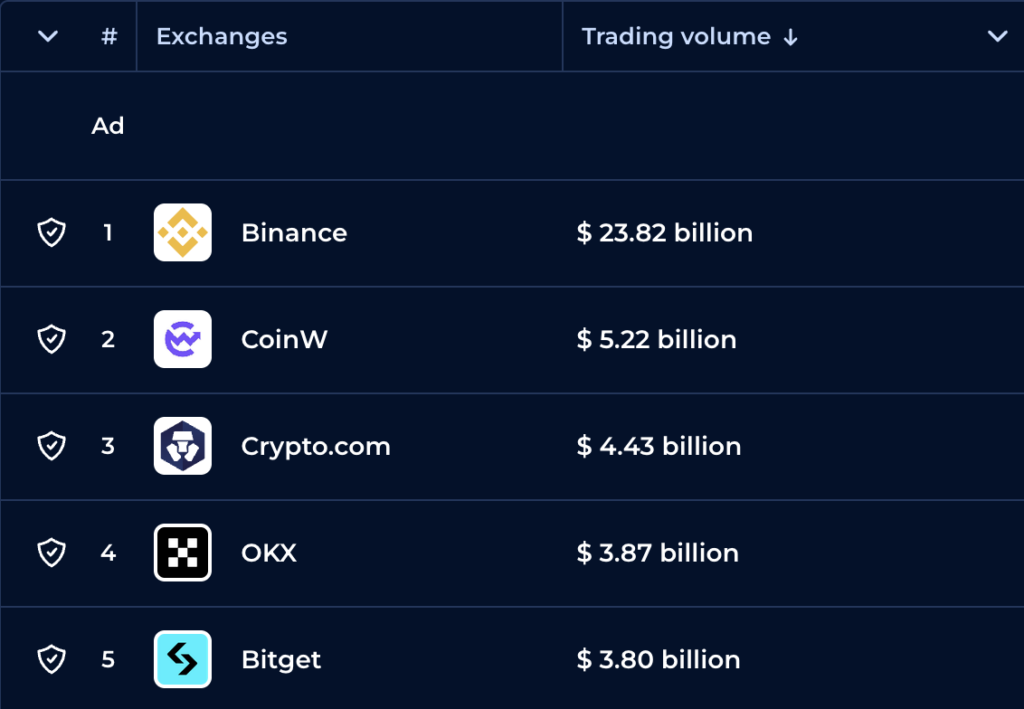
Task: Select the Exchanges column header
Action: click(x=221, y=36)
